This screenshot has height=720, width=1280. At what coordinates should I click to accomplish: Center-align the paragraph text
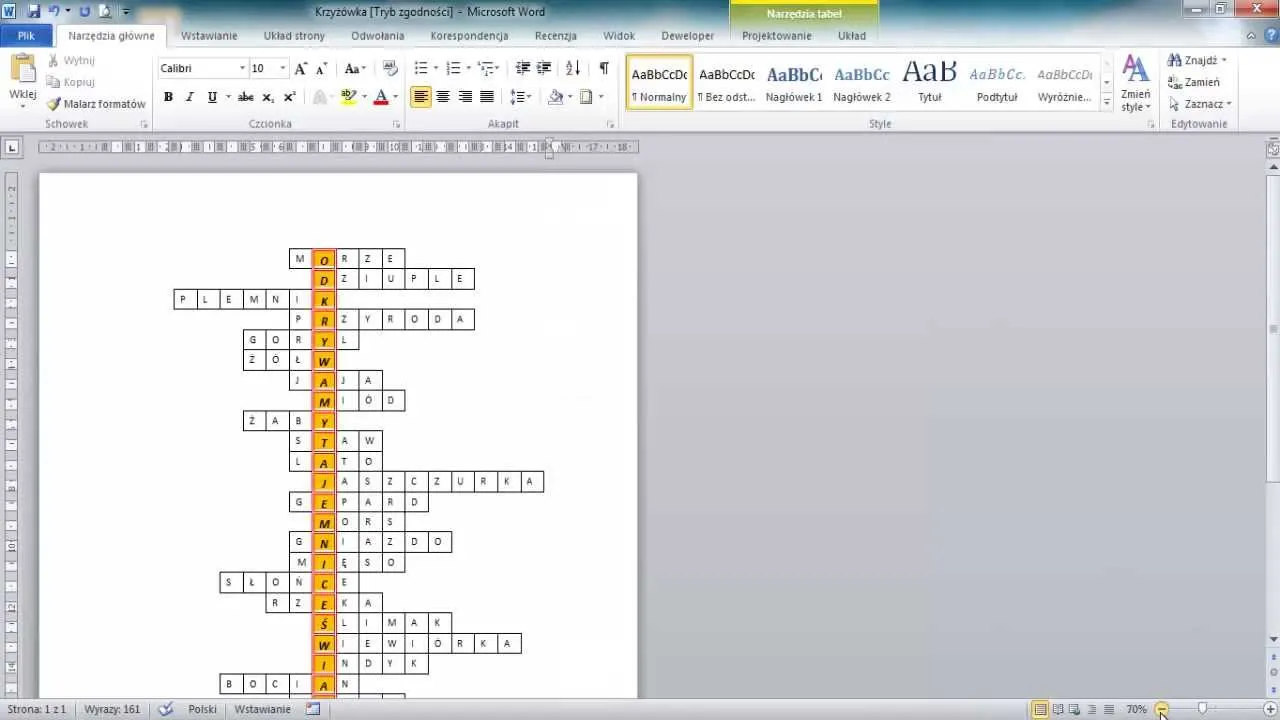pos(442,97)
